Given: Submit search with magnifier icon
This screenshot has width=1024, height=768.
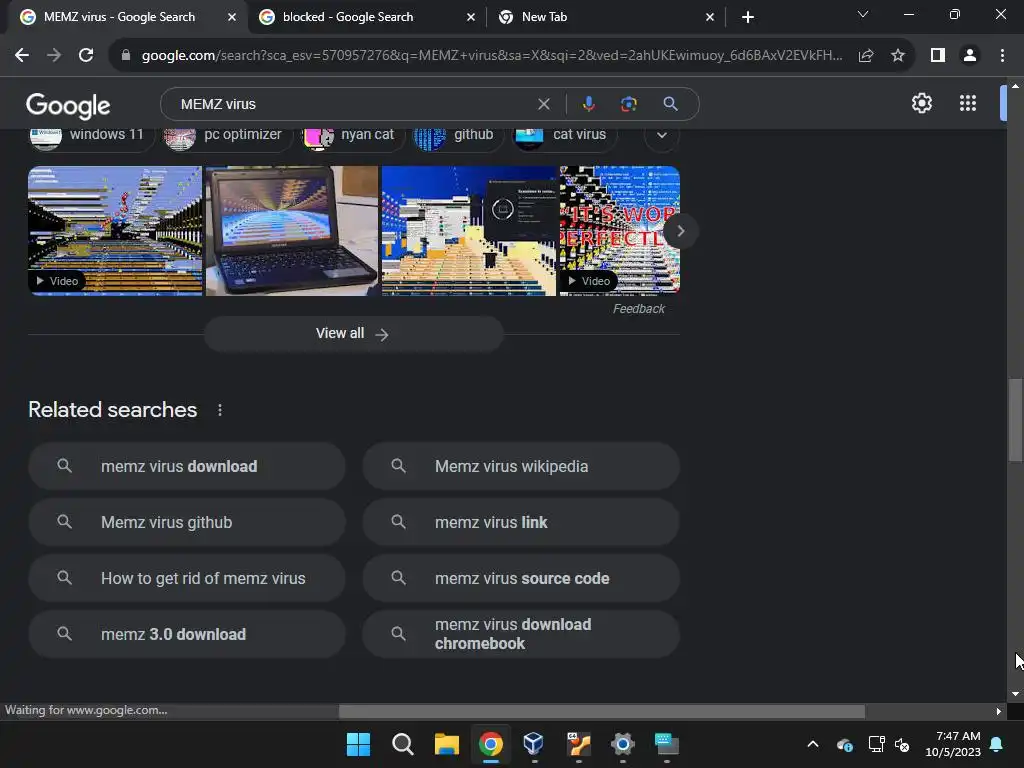Looking at the screenshot, I should [x=670, y=104].
